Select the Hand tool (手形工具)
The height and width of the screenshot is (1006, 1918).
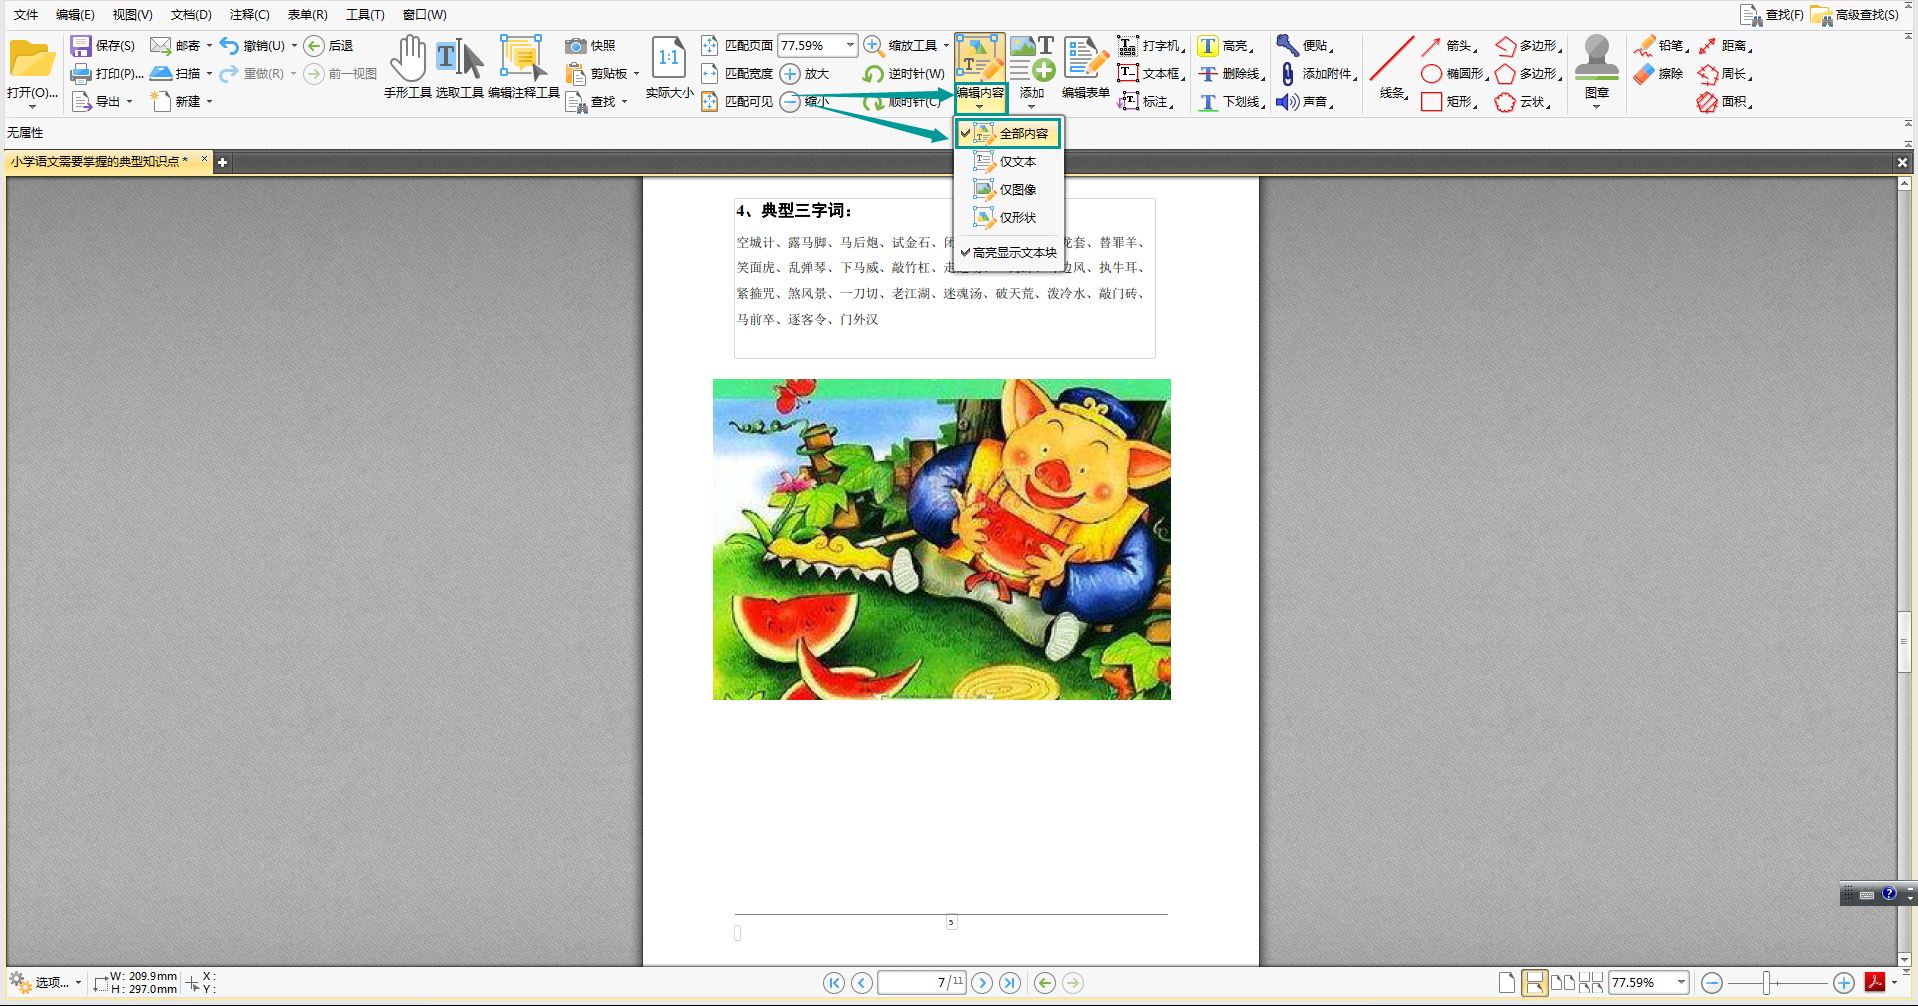tap(408, 67)
